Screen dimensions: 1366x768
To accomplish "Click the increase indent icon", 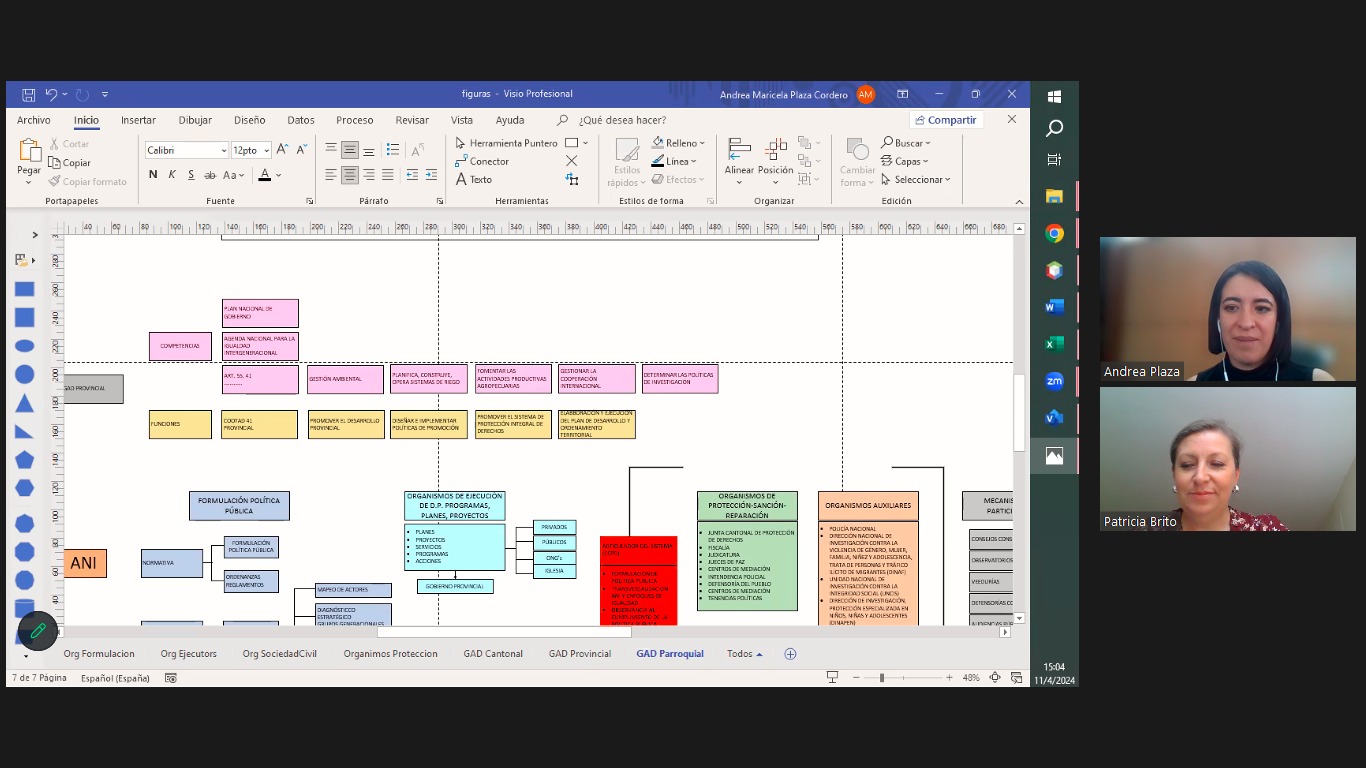I will pos(431,175).
